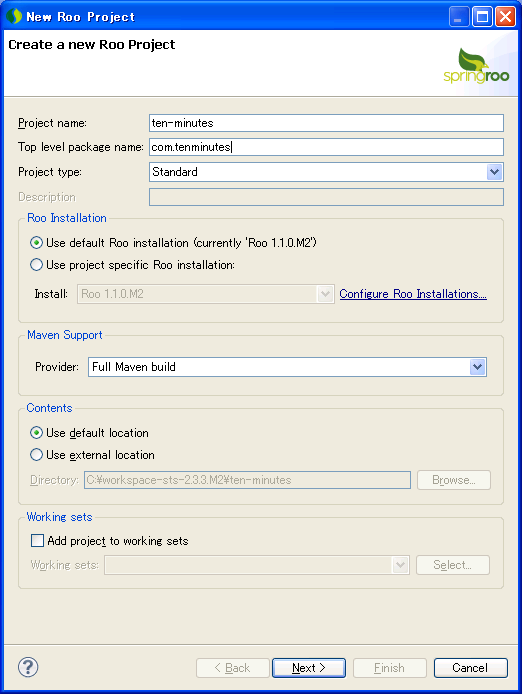522x694 pixels.
Task: Open Configure Roo Installations link
Action: [x=413, y=294]
